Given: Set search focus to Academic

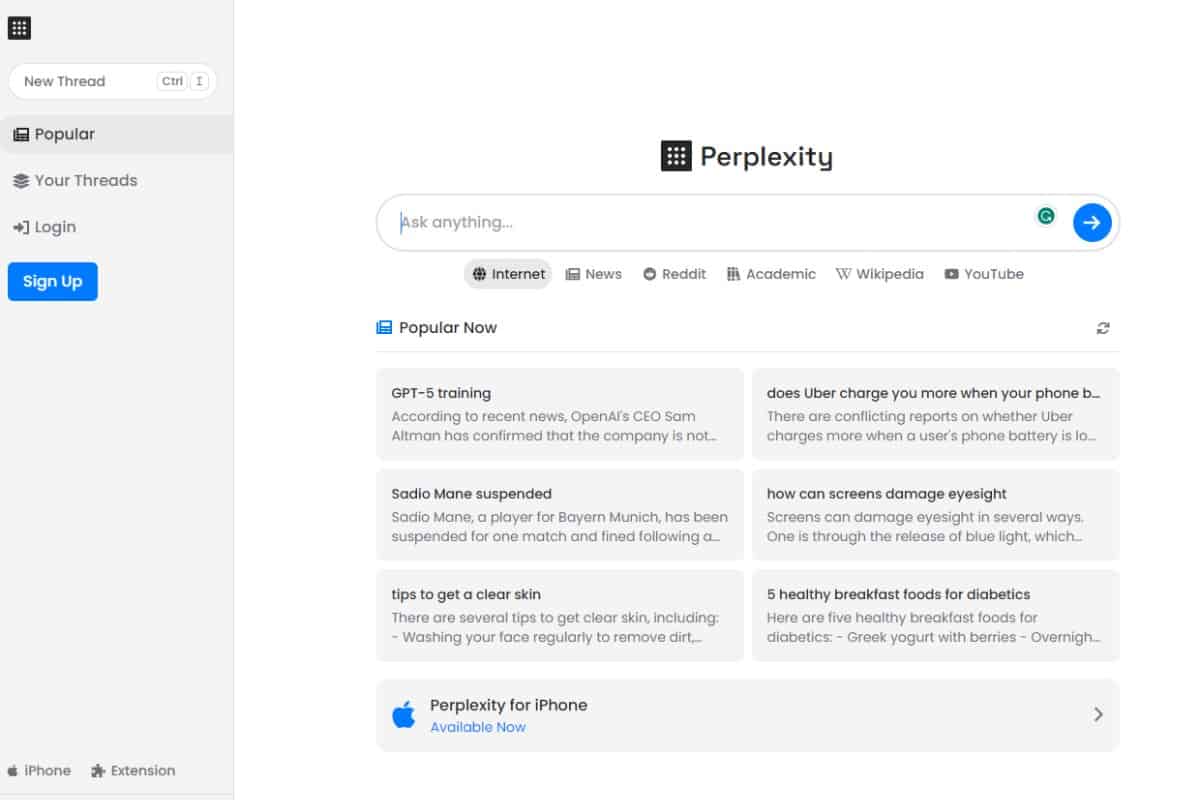Looking at the screenshot, I should (771, 274).
